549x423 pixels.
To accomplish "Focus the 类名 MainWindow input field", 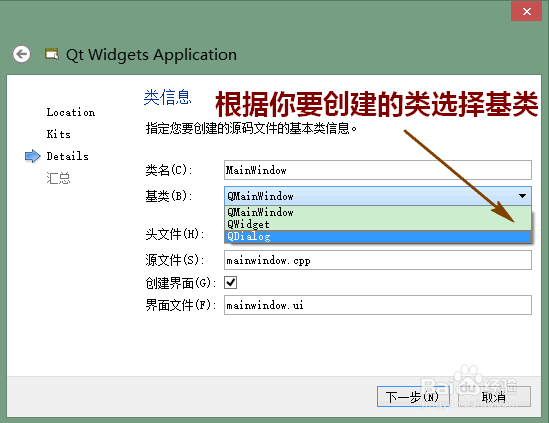I will (378, 170).
